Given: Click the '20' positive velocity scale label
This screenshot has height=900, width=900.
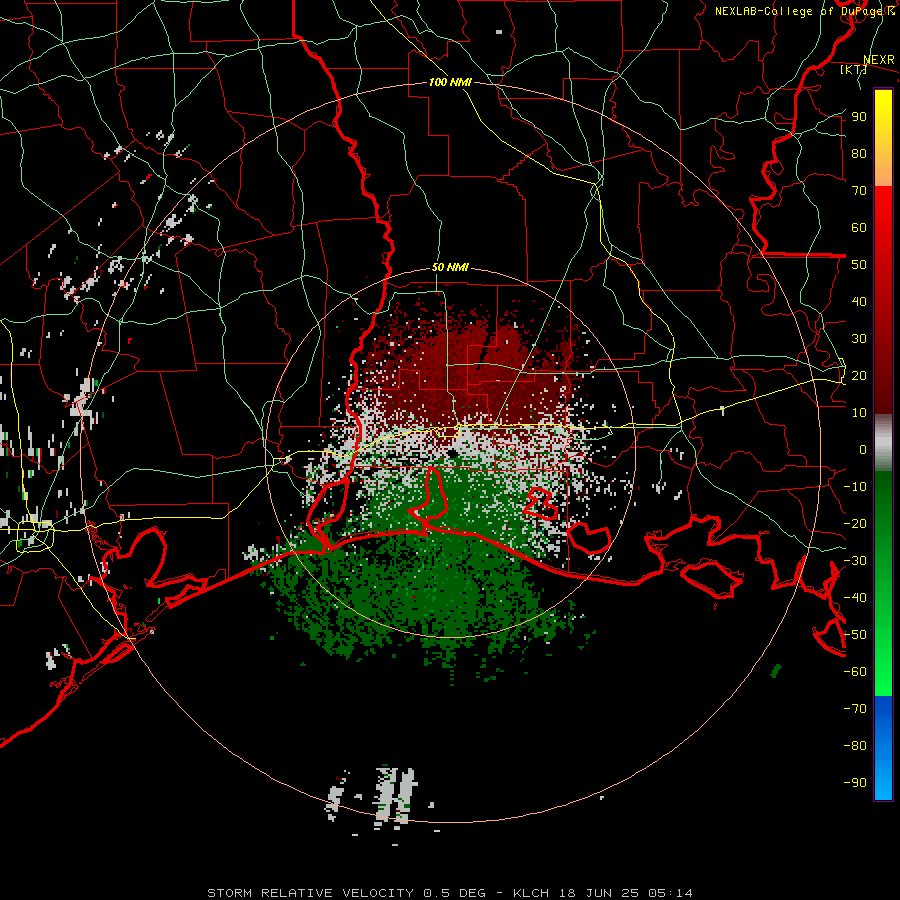Looking at the screenshot, I should click(x=859, y=376).
